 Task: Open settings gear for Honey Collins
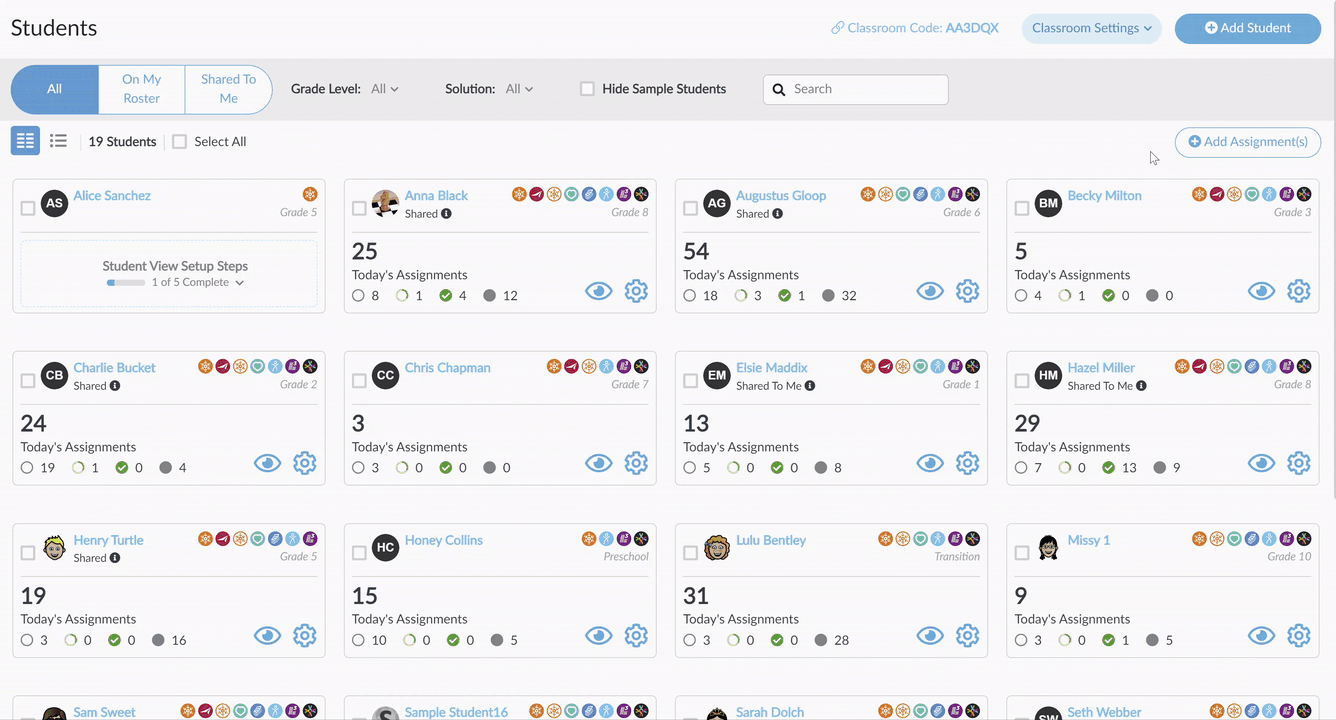(636, 635)
